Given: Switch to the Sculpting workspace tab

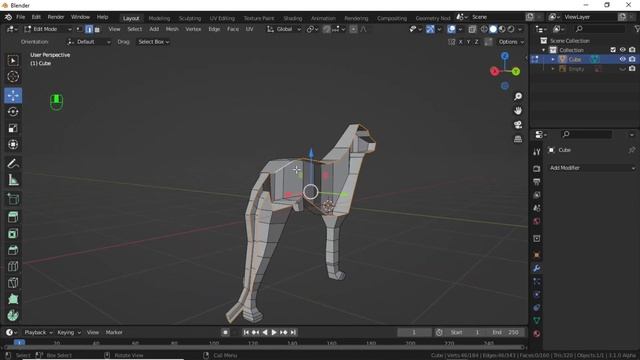Looking at the screenshot, I should point(190,18).
